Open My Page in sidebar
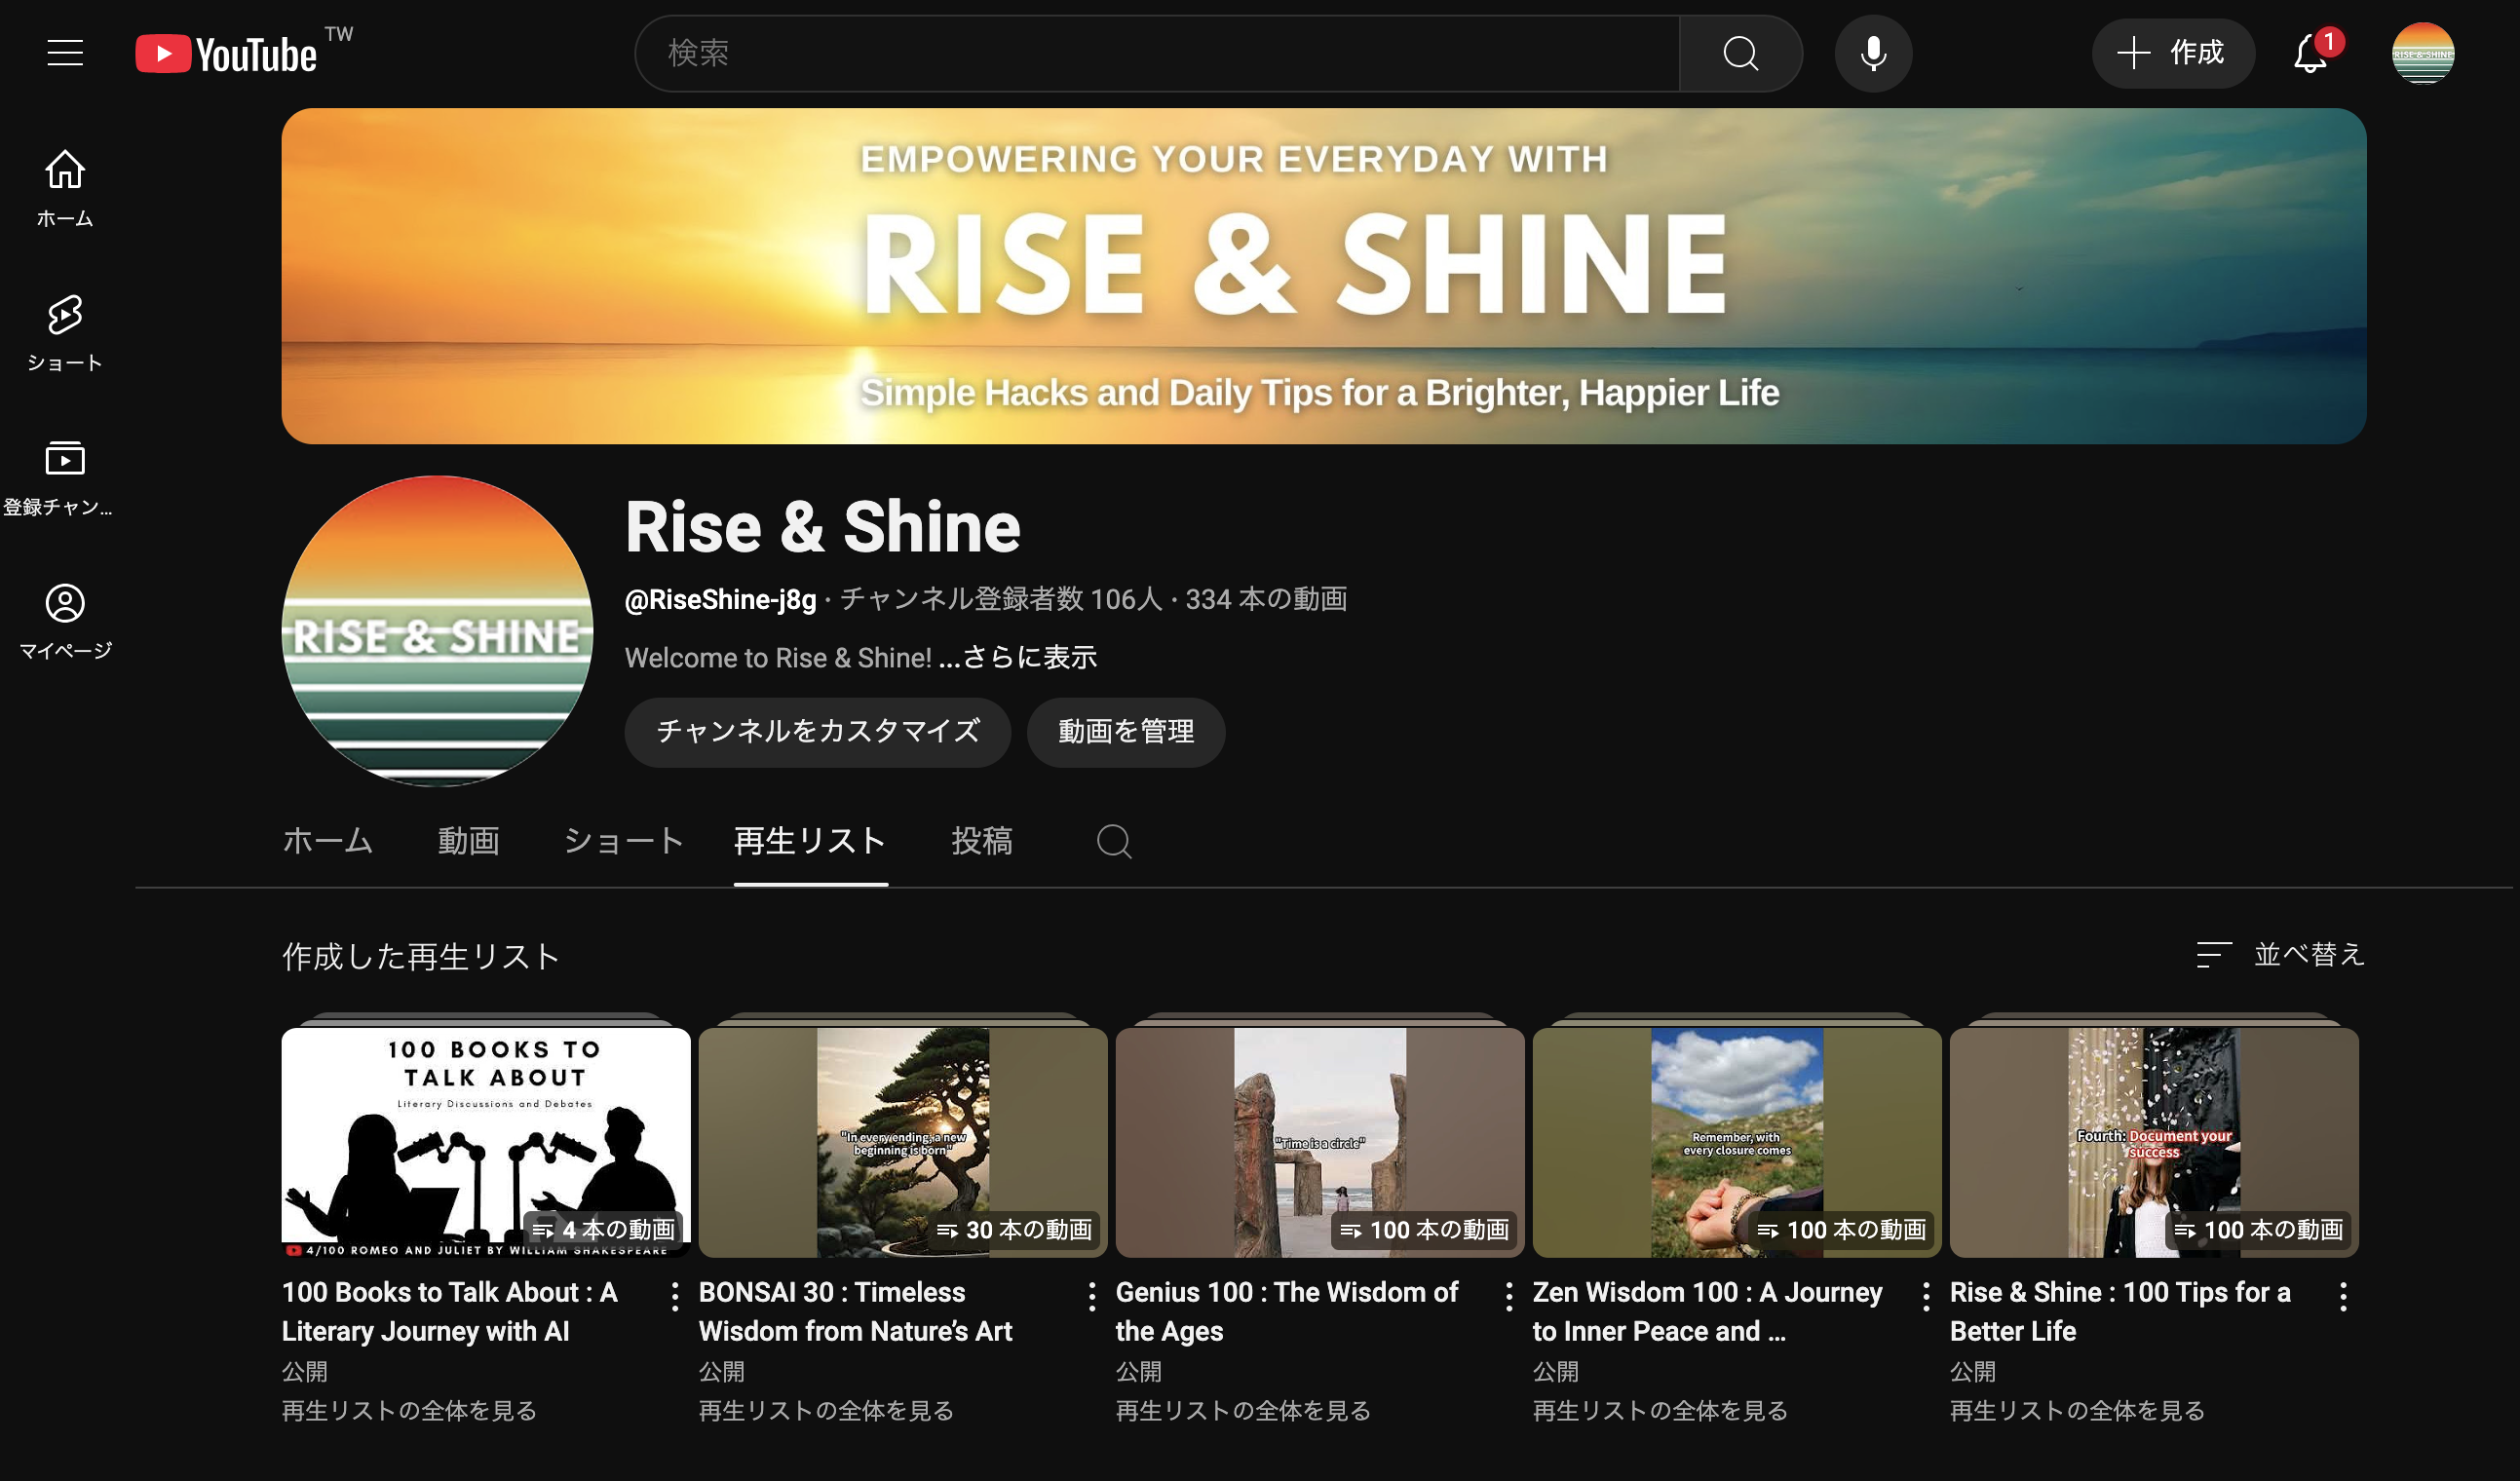The image size is (2520, 1481). coord(65,621)
